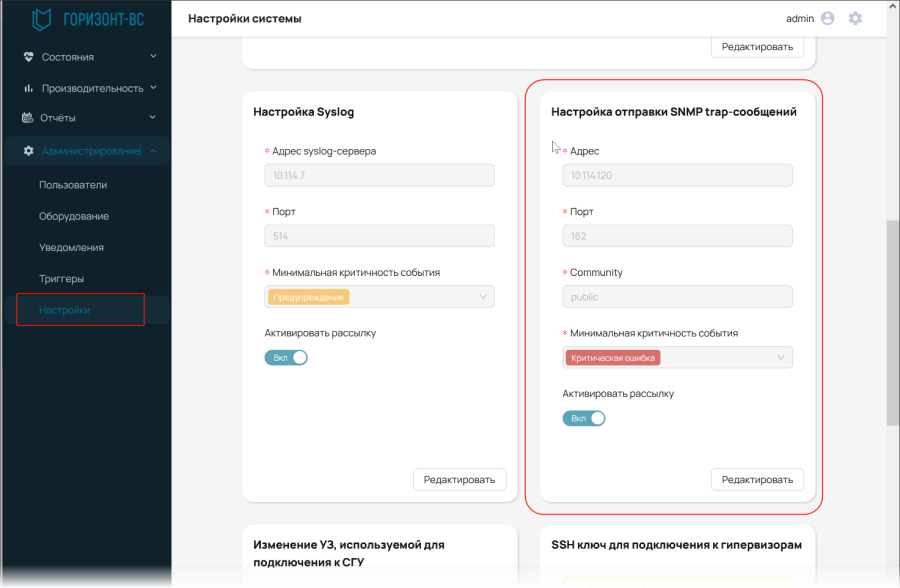Viewport: 900px width, 588px height.
Task: Collapse the Администрирование section chevron
Action: (153, 150)
